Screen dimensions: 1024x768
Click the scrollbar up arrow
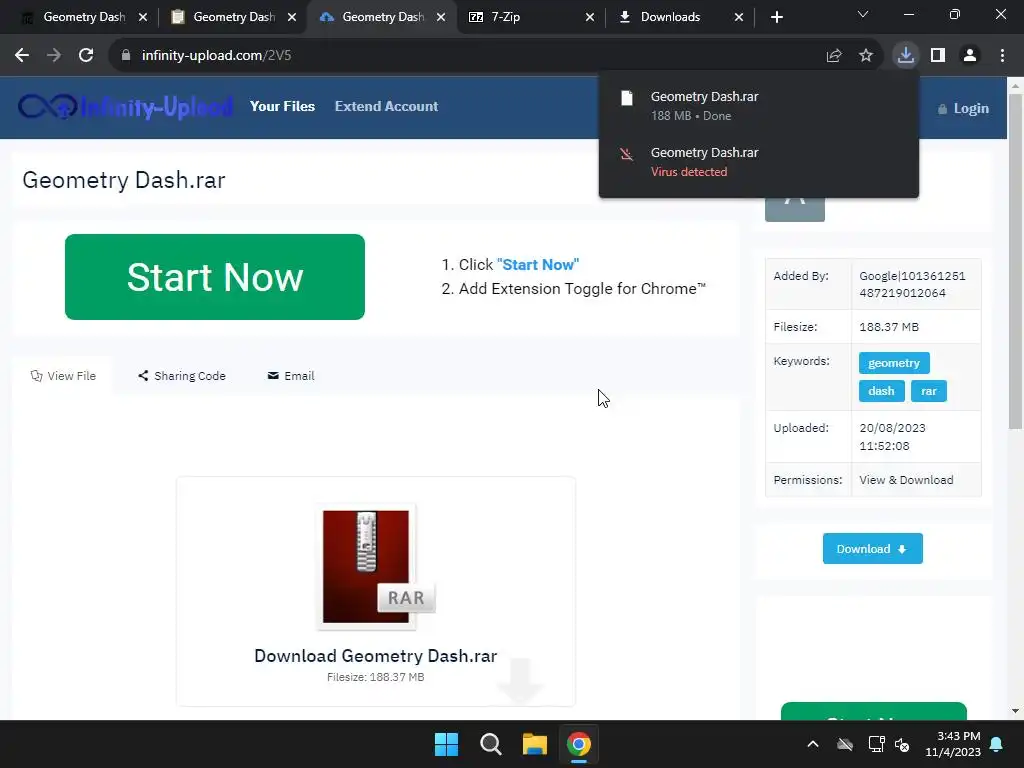click(1015, 86)
